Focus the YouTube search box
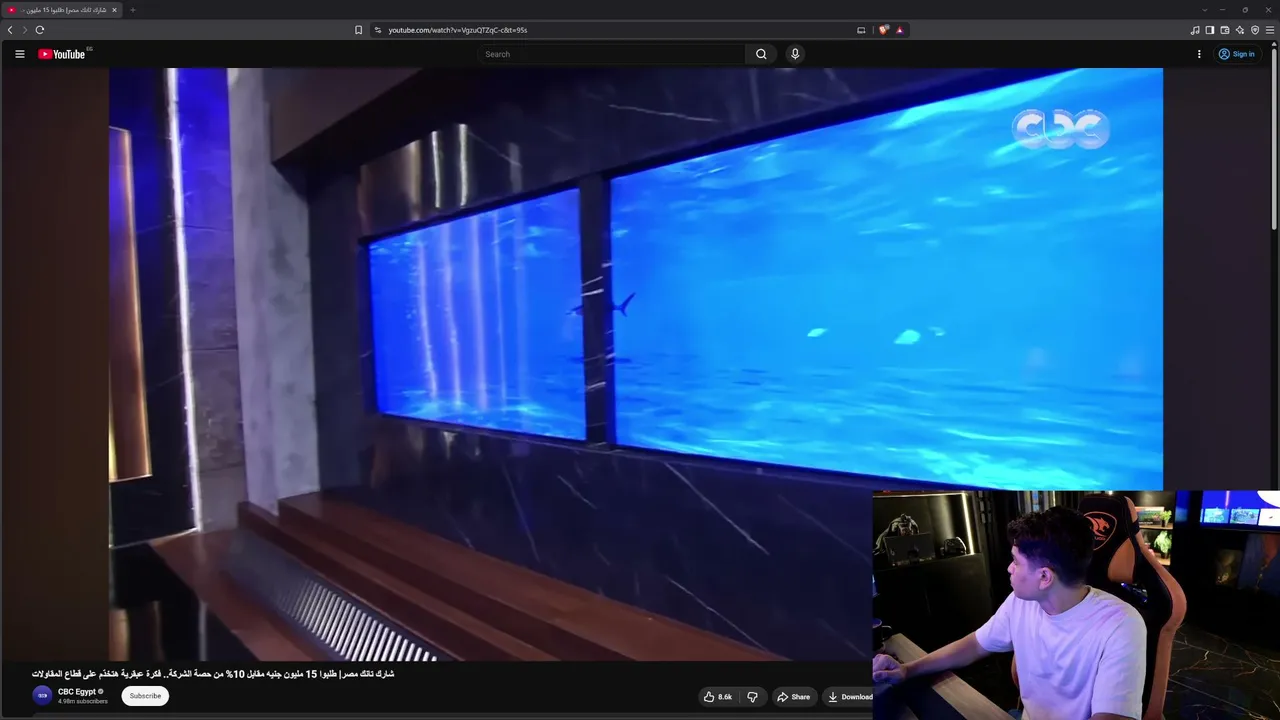 612,54
